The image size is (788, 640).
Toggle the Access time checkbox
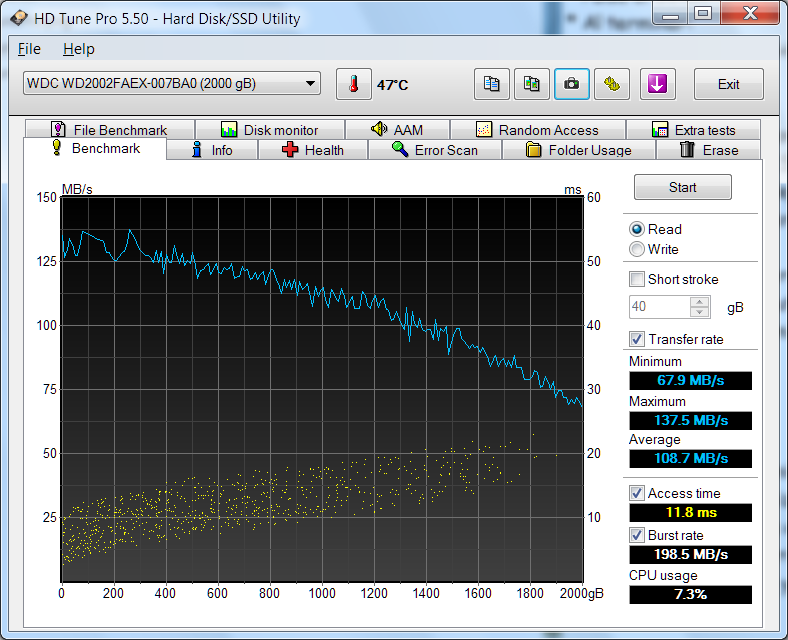pos(637,493)
